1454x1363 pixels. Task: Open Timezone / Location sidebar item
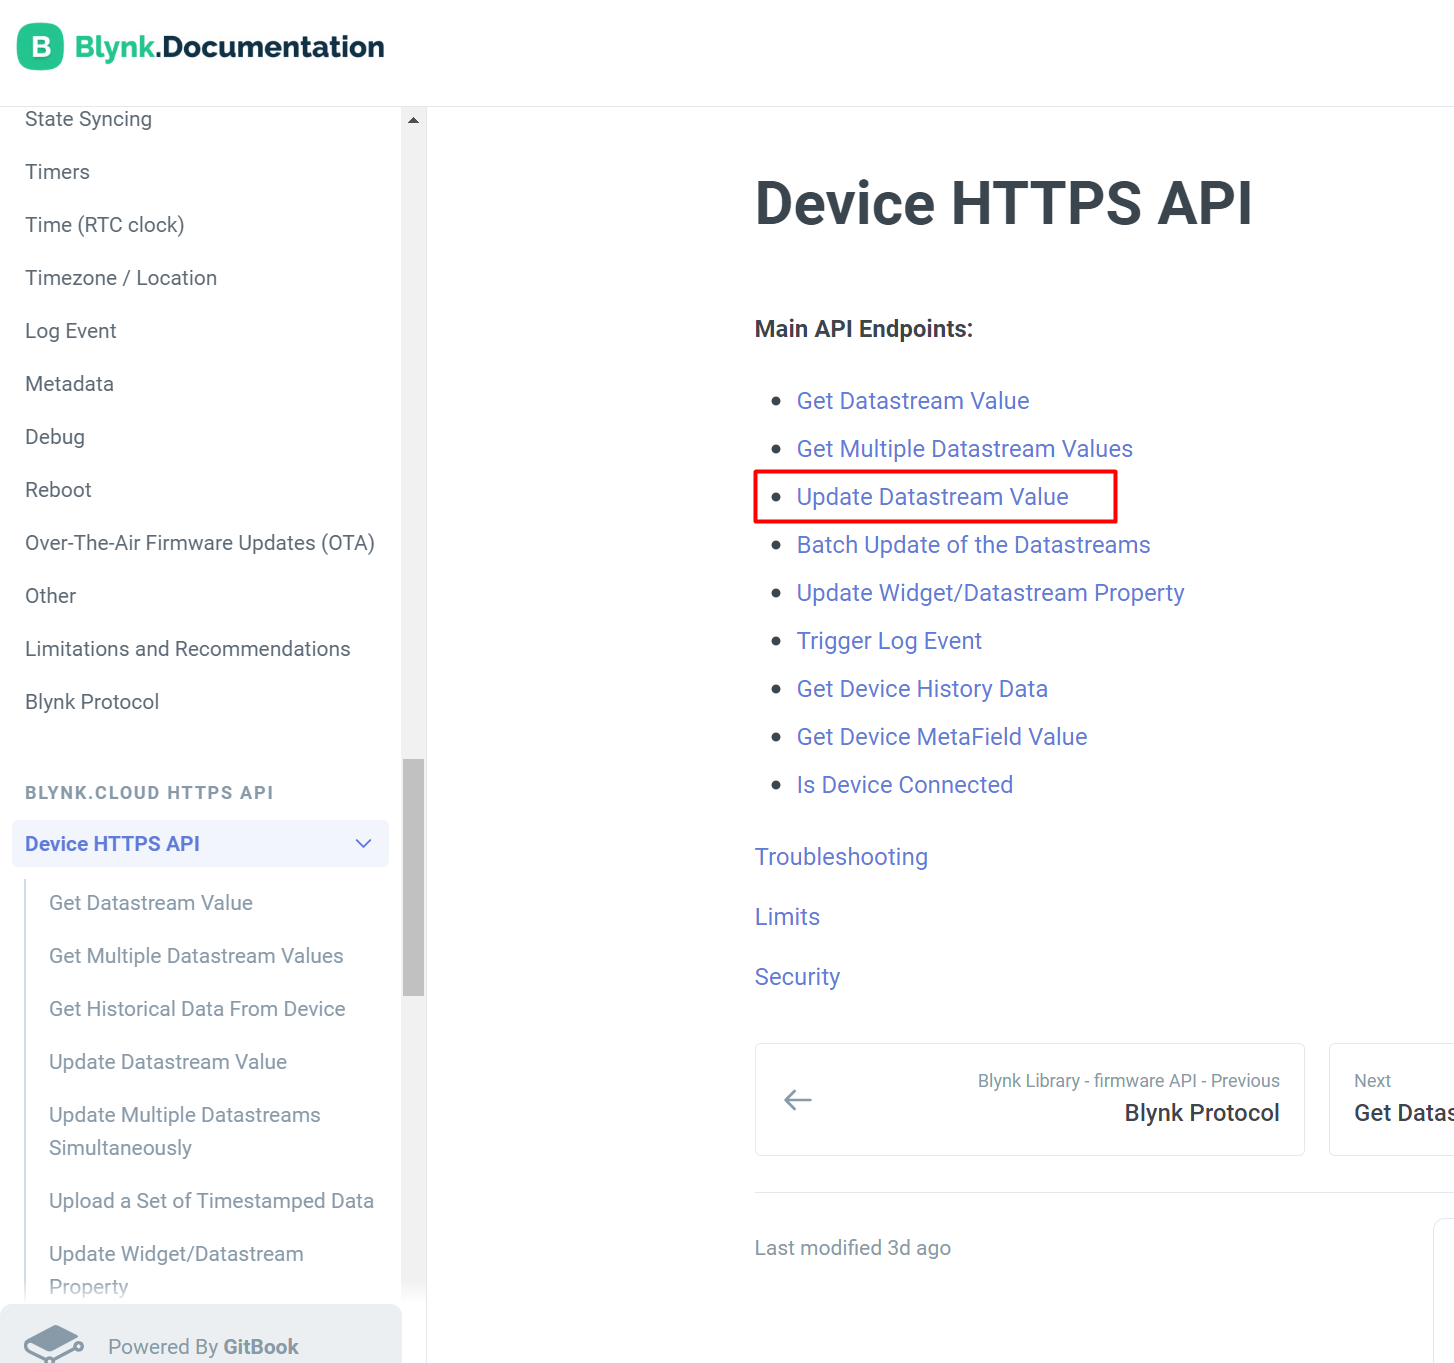coord(121,278)
